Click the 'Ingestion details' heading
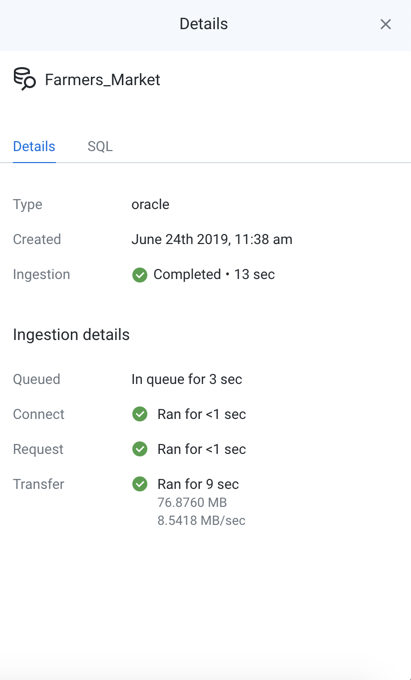This screenshot has height=680, width=411. pos(71,335)
